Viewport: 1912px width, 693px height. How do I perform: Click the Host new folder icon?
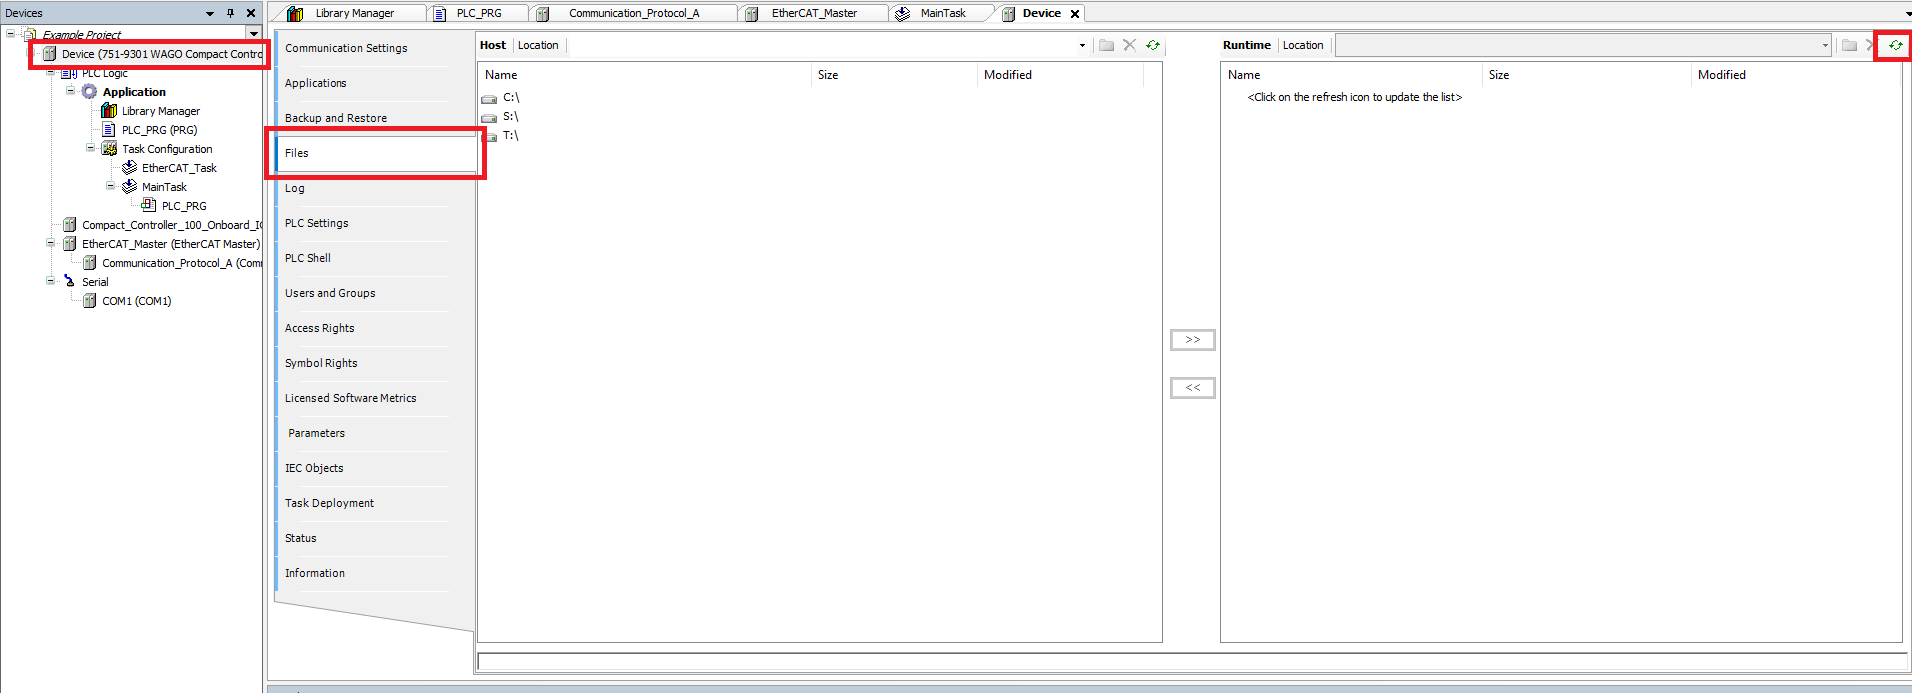(1106, 45)
